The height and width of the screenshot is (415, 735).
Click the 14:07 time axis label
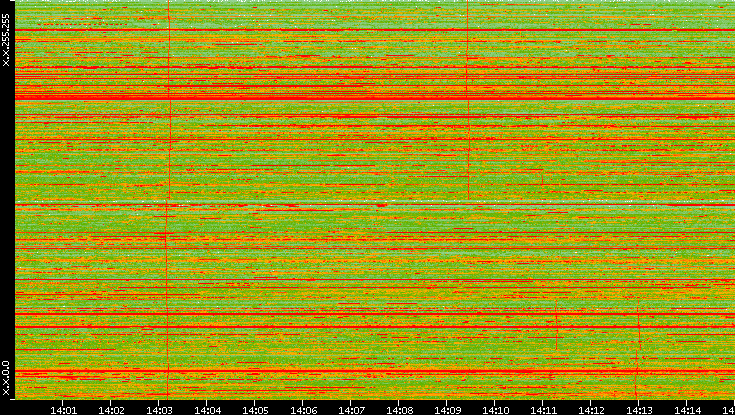351,410
